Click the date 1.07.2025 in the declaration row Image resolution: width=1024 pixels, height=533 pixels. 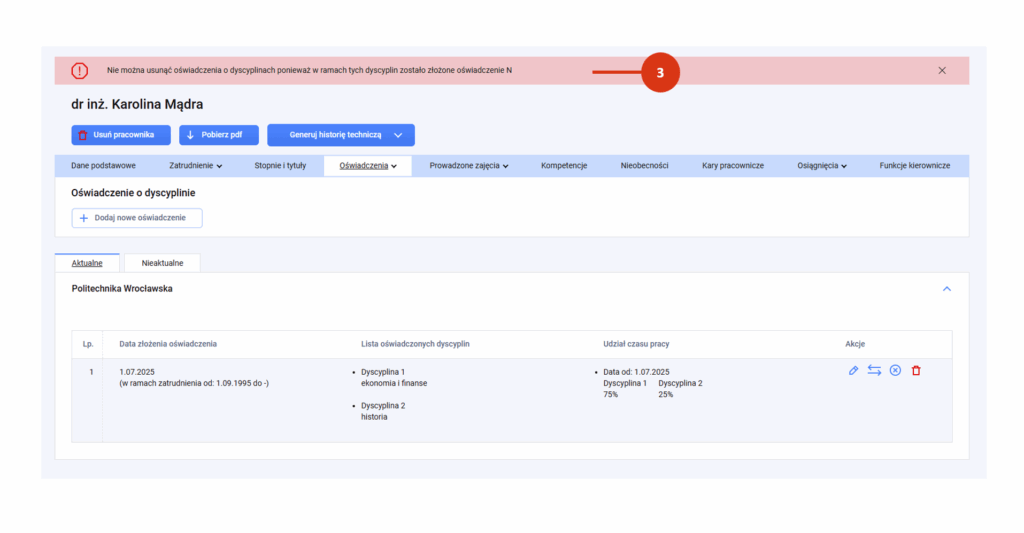[x=137, y=372]
